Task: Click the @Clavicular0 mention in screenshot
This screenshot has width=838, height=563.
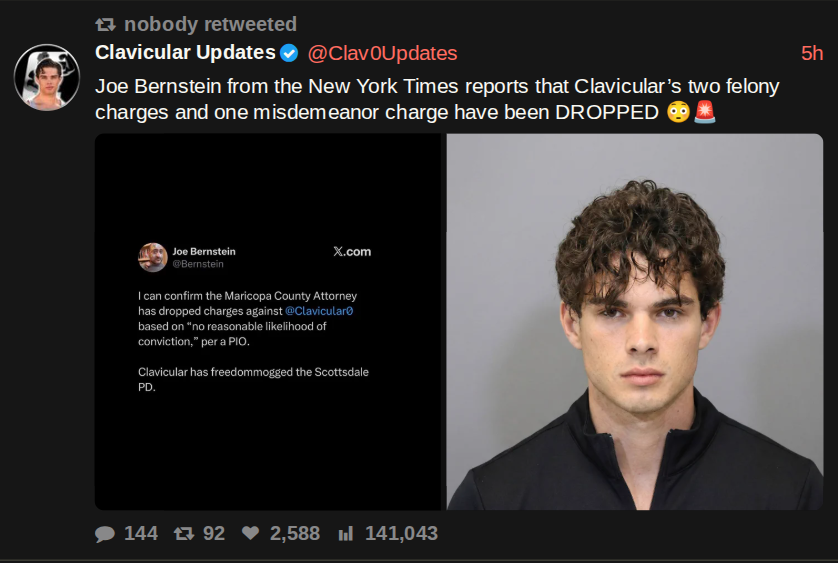Action: pos(319,311)
